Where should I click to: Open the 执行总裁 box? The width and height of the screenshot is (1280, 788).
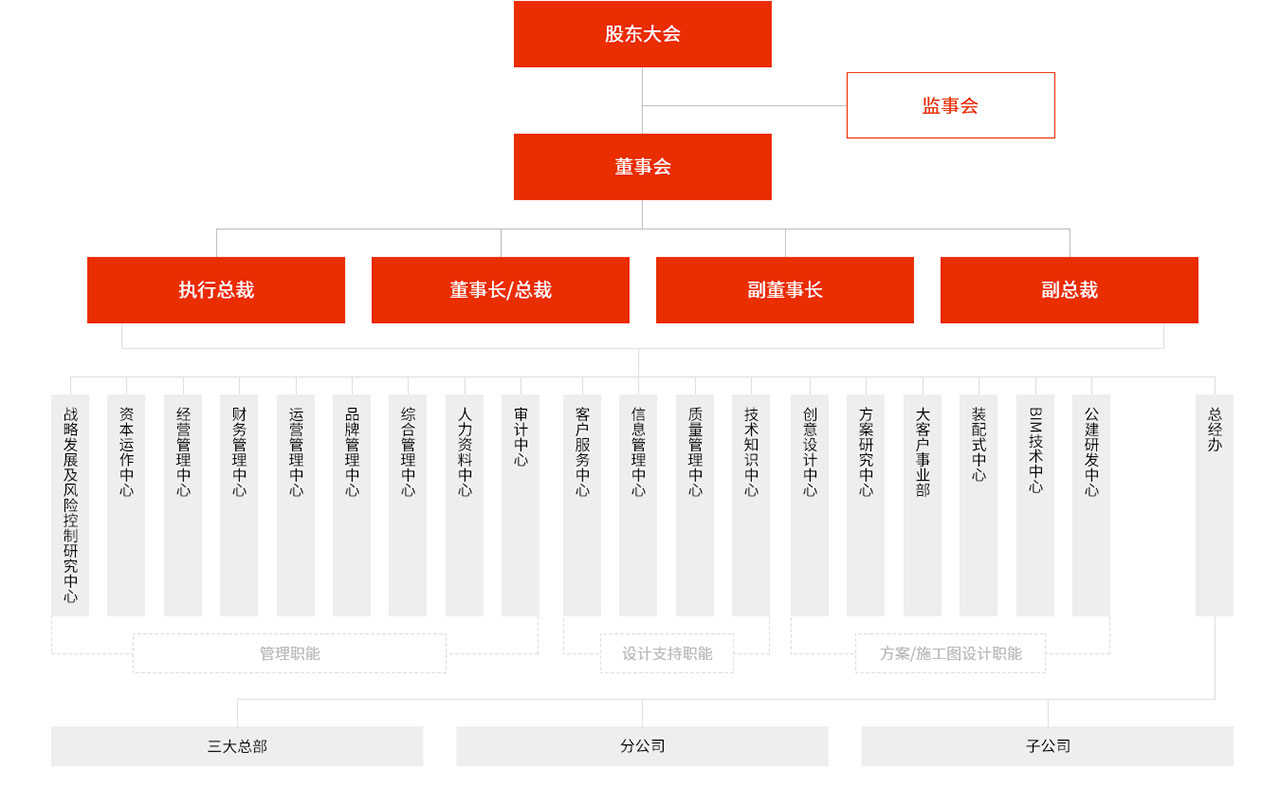[x=216, y=290]
